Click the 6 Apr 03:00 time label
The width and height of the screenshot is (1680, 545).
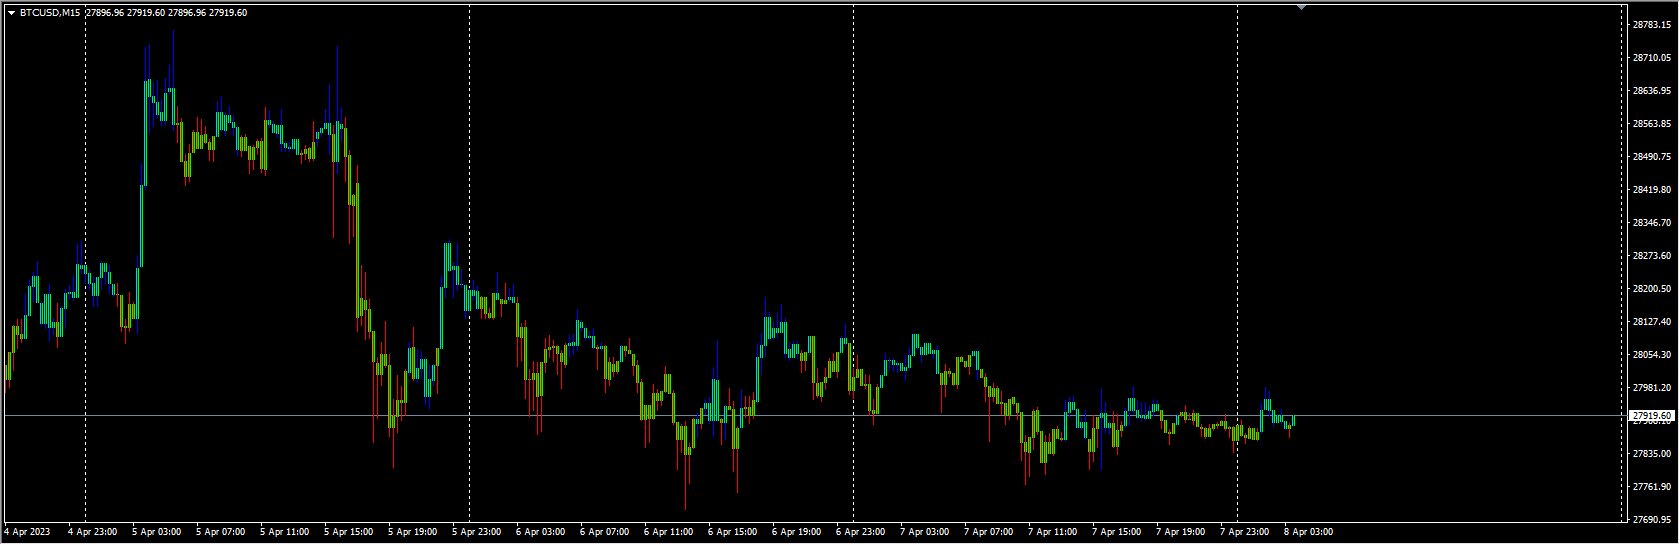click(540, 532)
